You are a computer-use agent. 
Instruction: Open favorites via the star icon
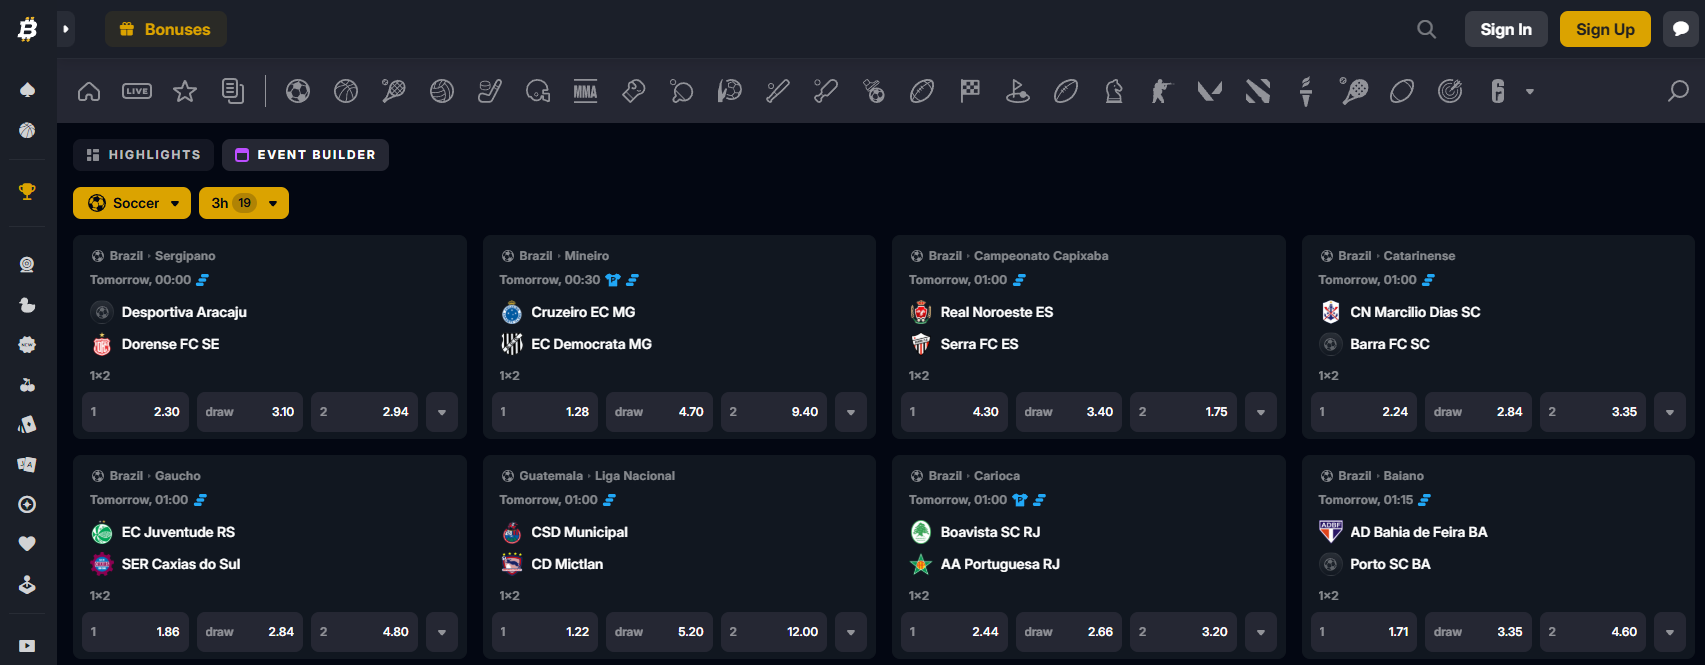point(185,91)
